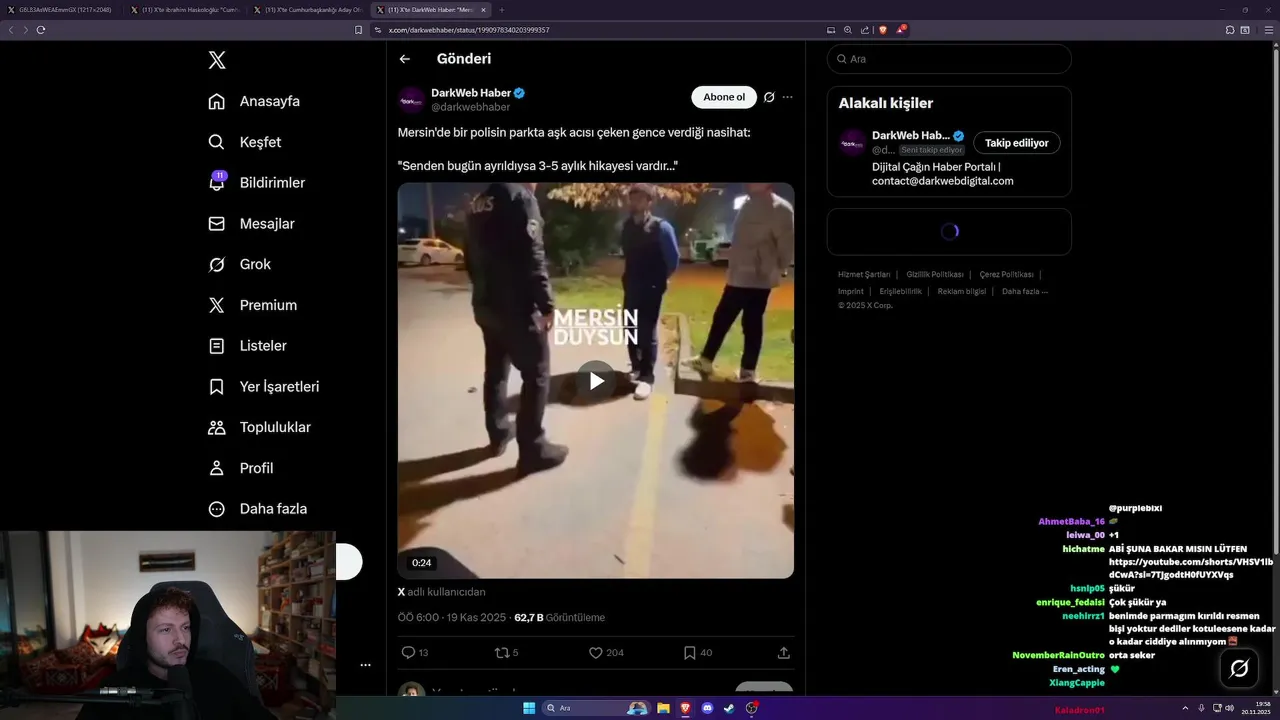Open post three-dot more menu
The width and height of the screenshot is (1280, 720).
788,97
